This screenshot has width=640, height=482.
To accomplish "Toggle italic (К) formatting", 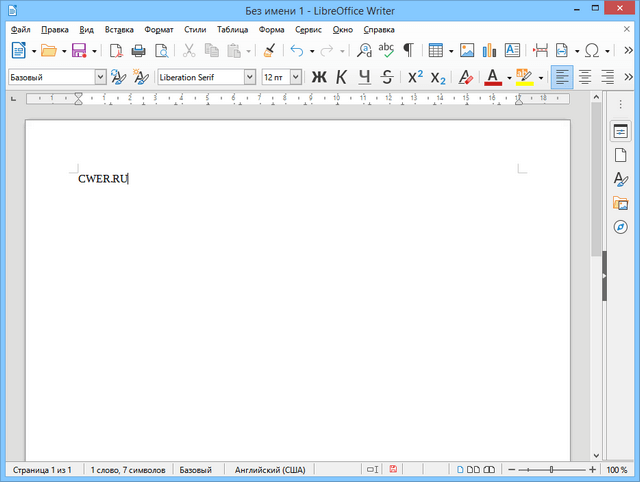I will coord(342,77).
